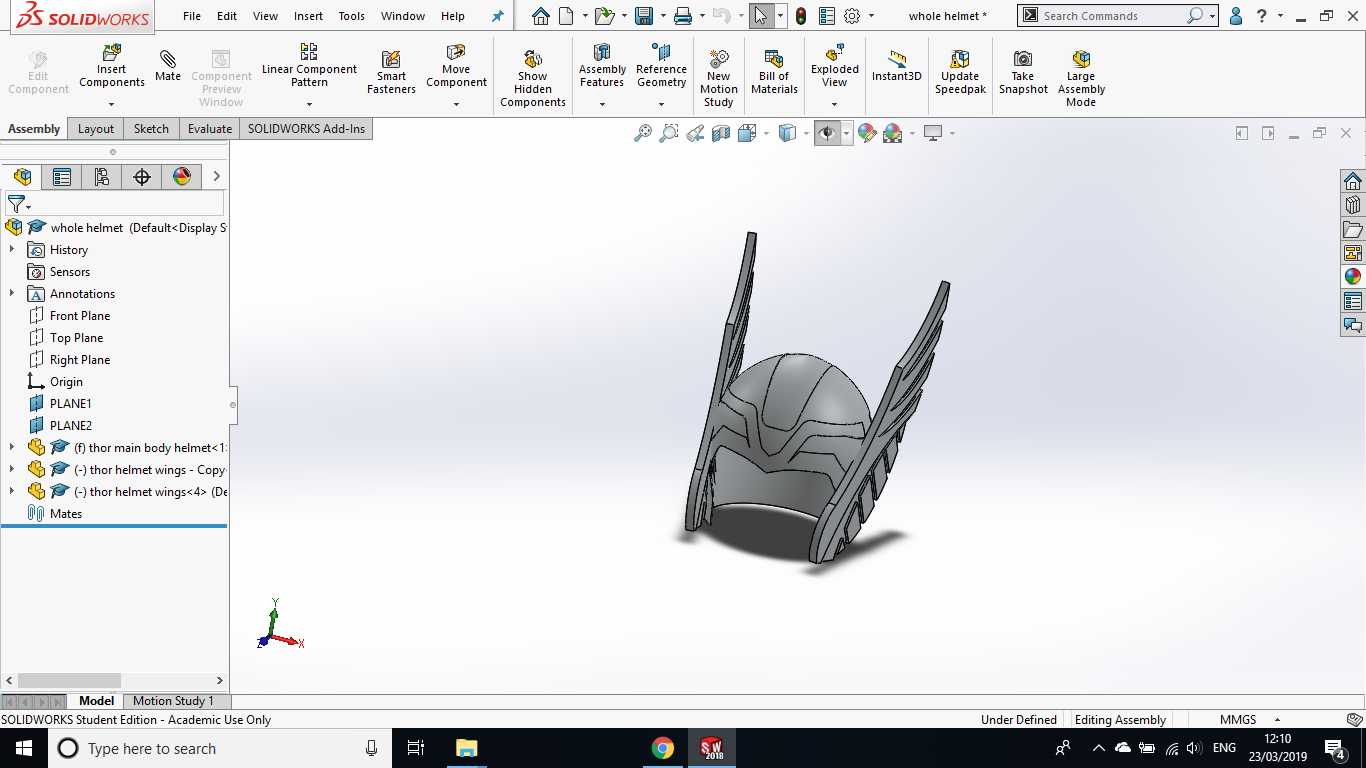Toggle the Instant3D tool
Screen dimensions: 1366x768
coord(896,66)
